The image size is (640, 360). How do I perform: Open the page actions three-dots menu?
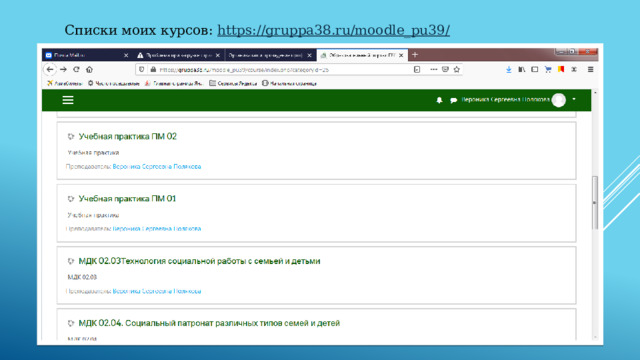click(433, 69)
